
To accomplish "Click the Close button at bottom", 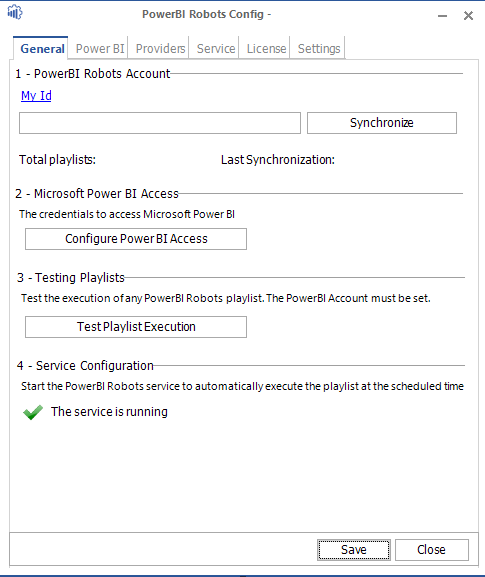I will coord(432,550).
